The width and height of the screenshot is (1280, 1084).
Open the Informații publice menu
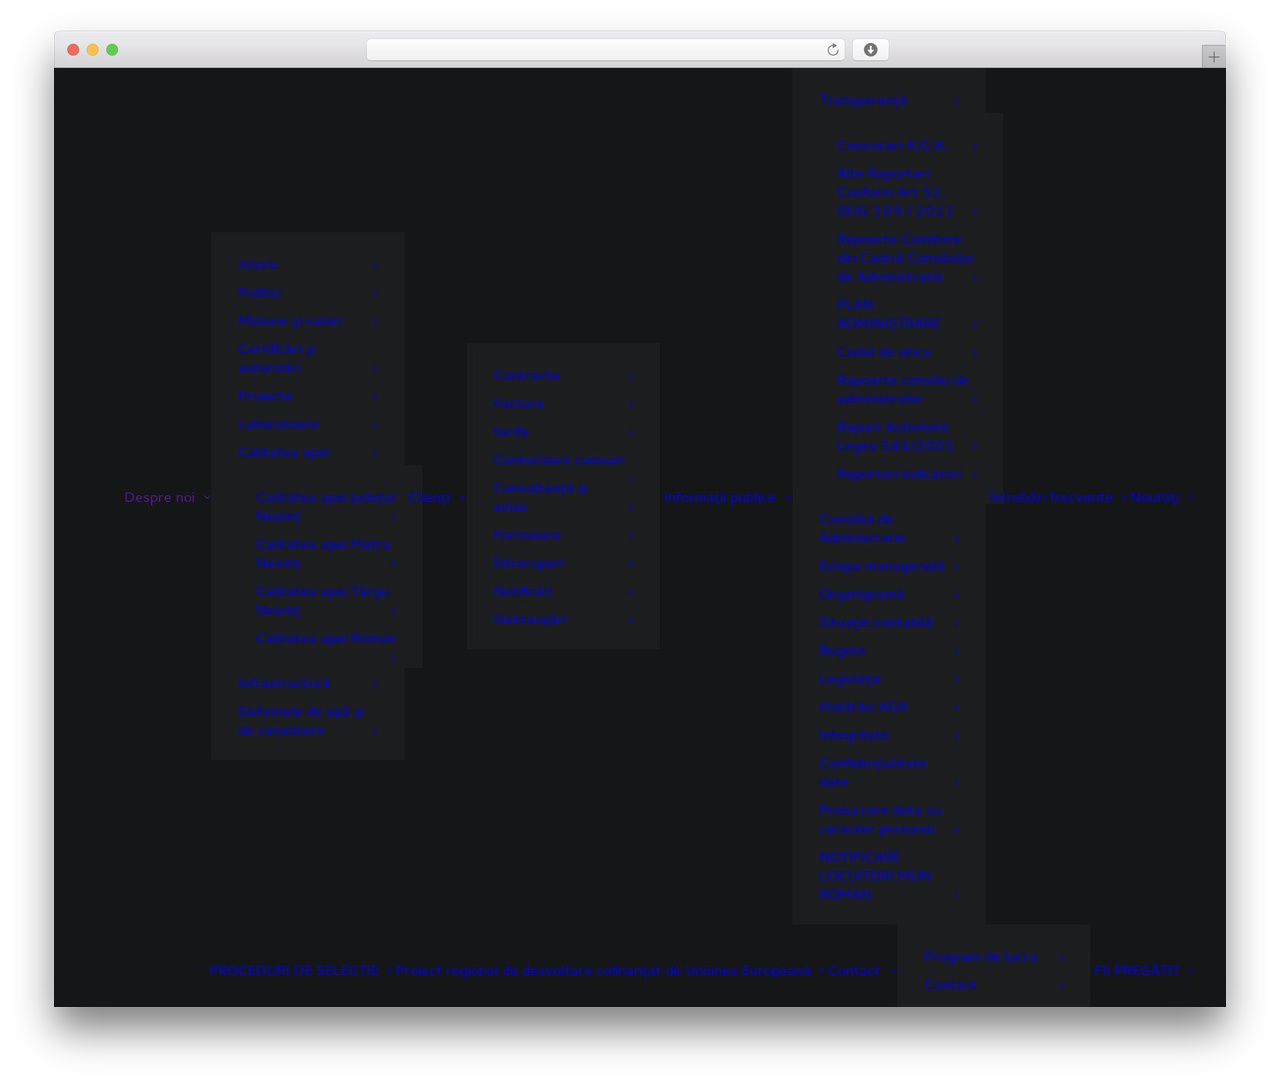(x=720, y=497)
